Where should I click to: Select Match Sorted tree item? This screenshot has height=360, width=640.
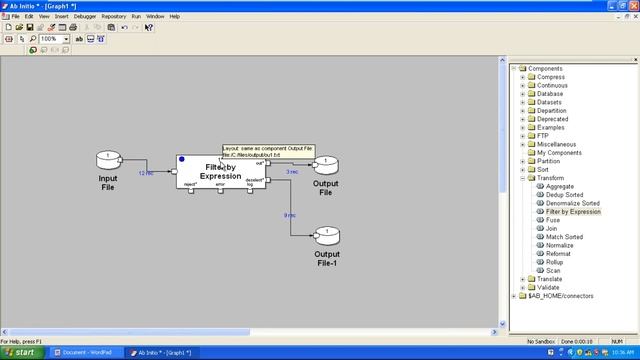click(x=564, y=237)
